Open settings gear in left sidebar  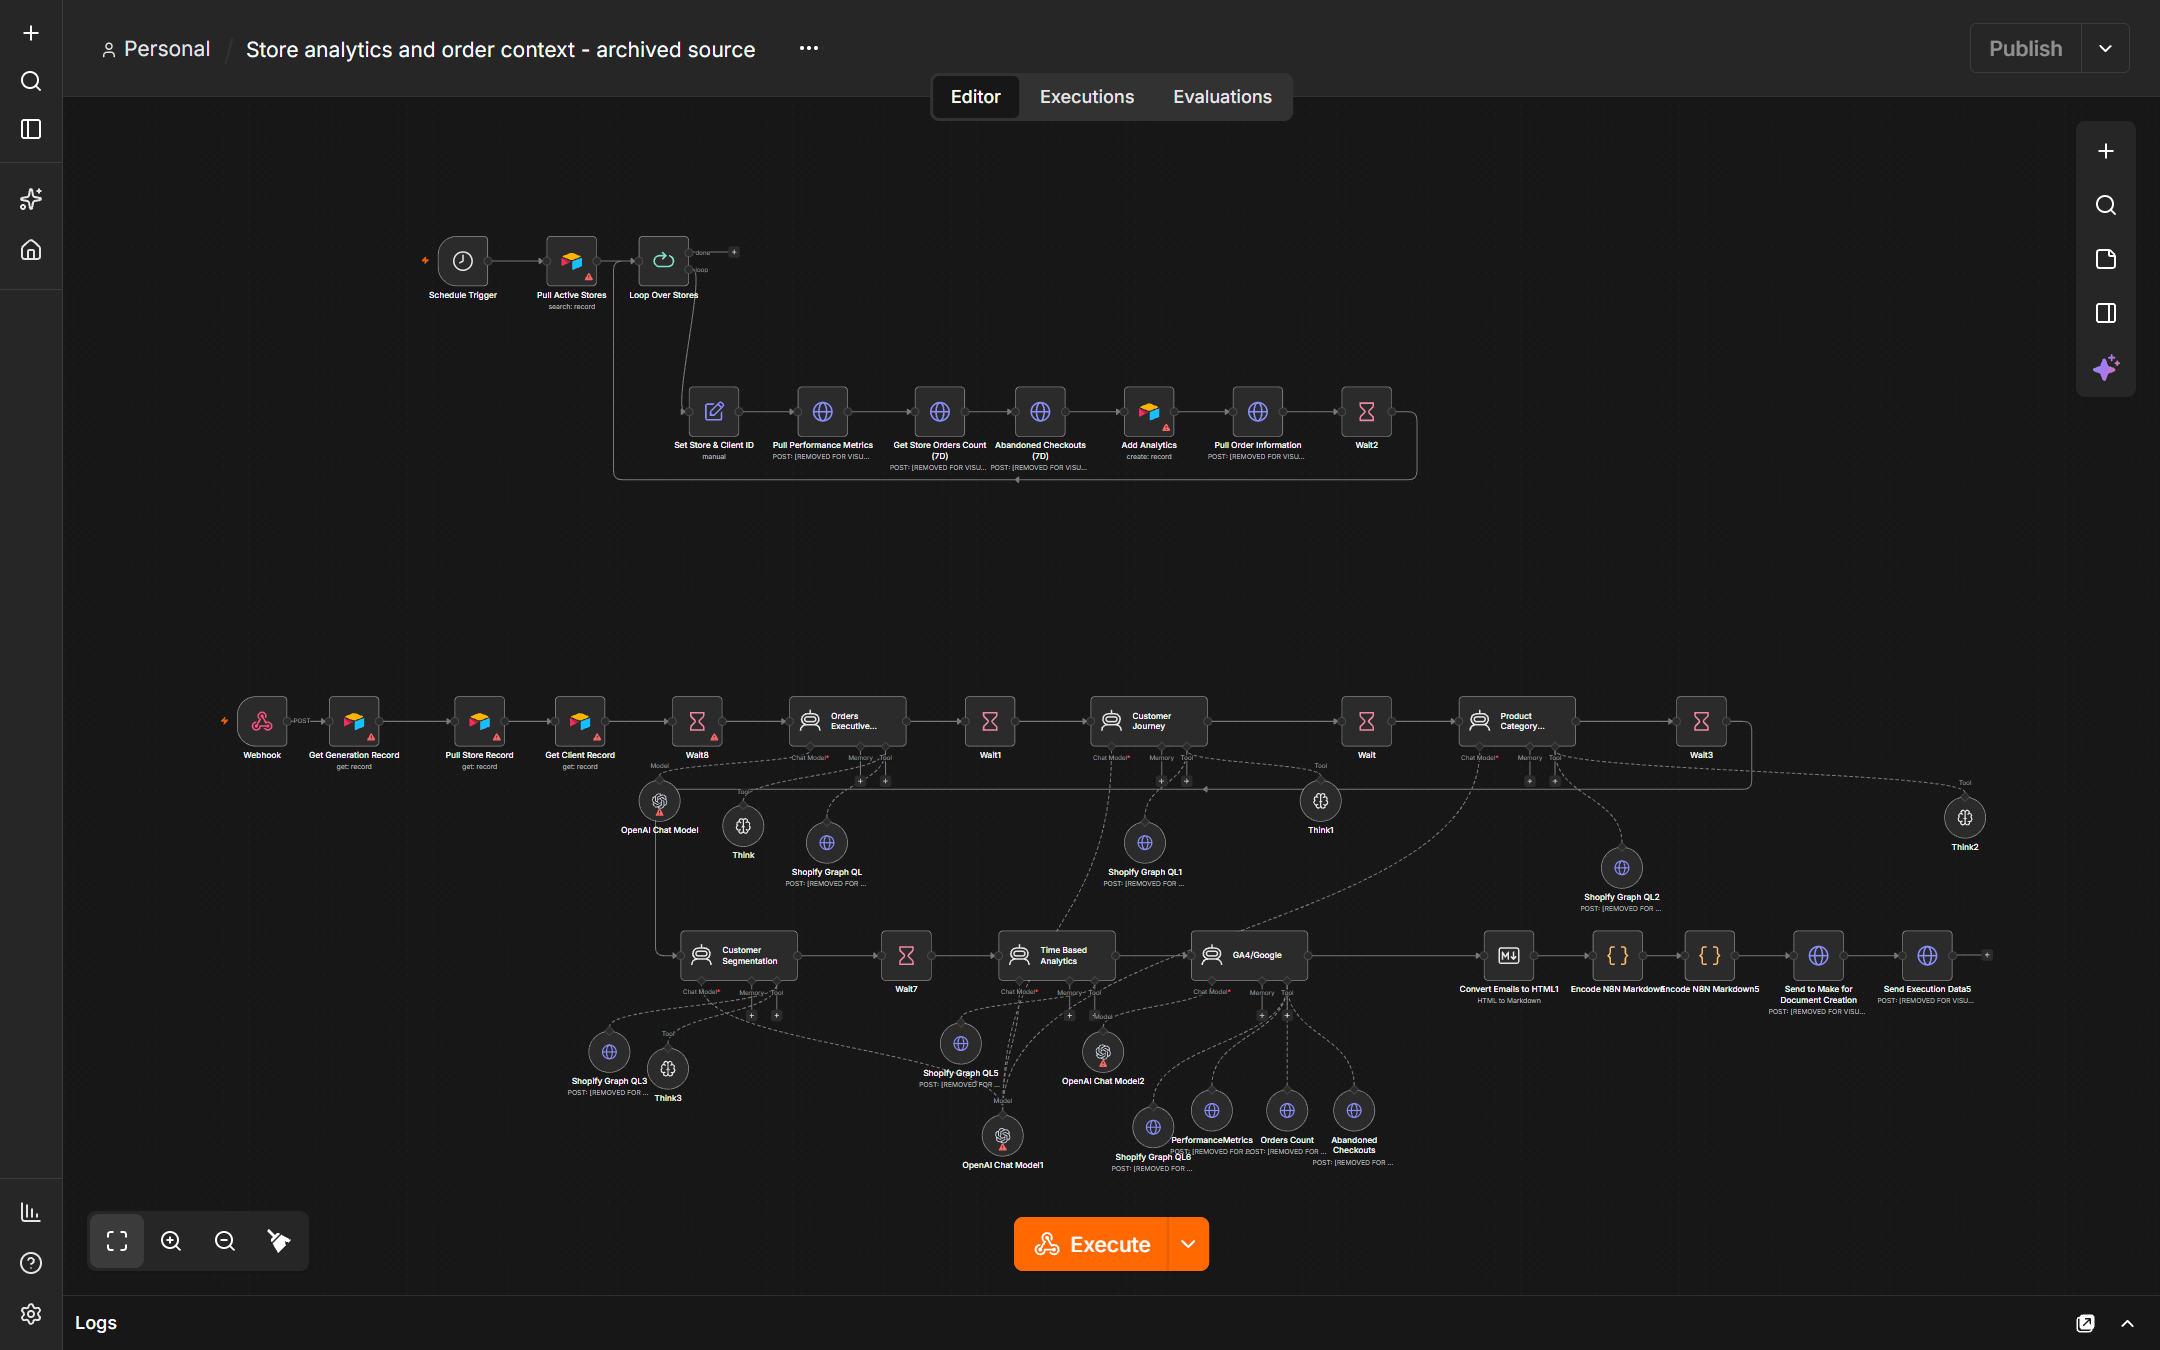point(31,1313)
